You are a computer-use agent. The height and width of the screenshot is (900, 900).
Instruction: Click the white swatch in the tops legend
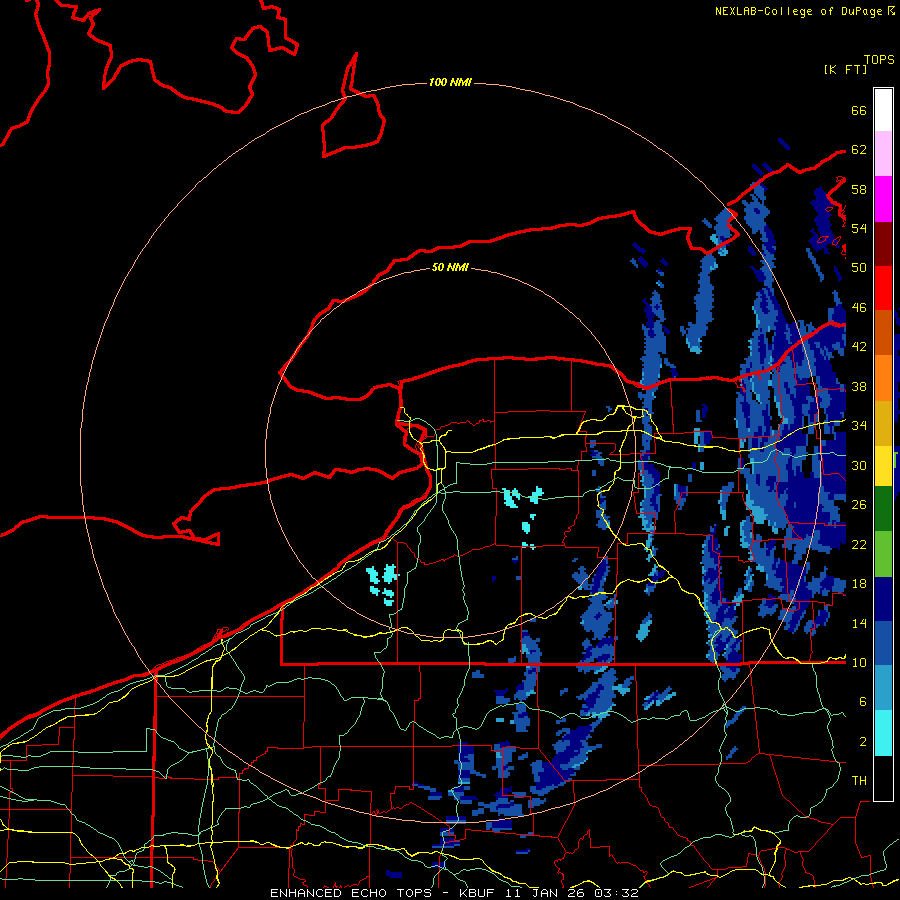(x=883, y=110)
